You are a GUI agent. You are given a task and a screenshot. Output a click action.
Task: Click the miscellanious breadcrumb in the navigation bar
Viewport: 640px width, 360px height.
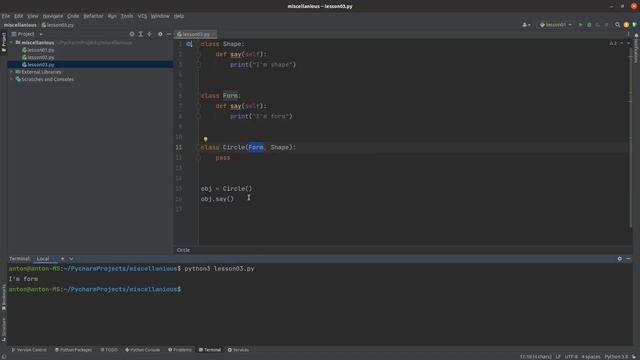pyautogui.click(x=20, y=25)
